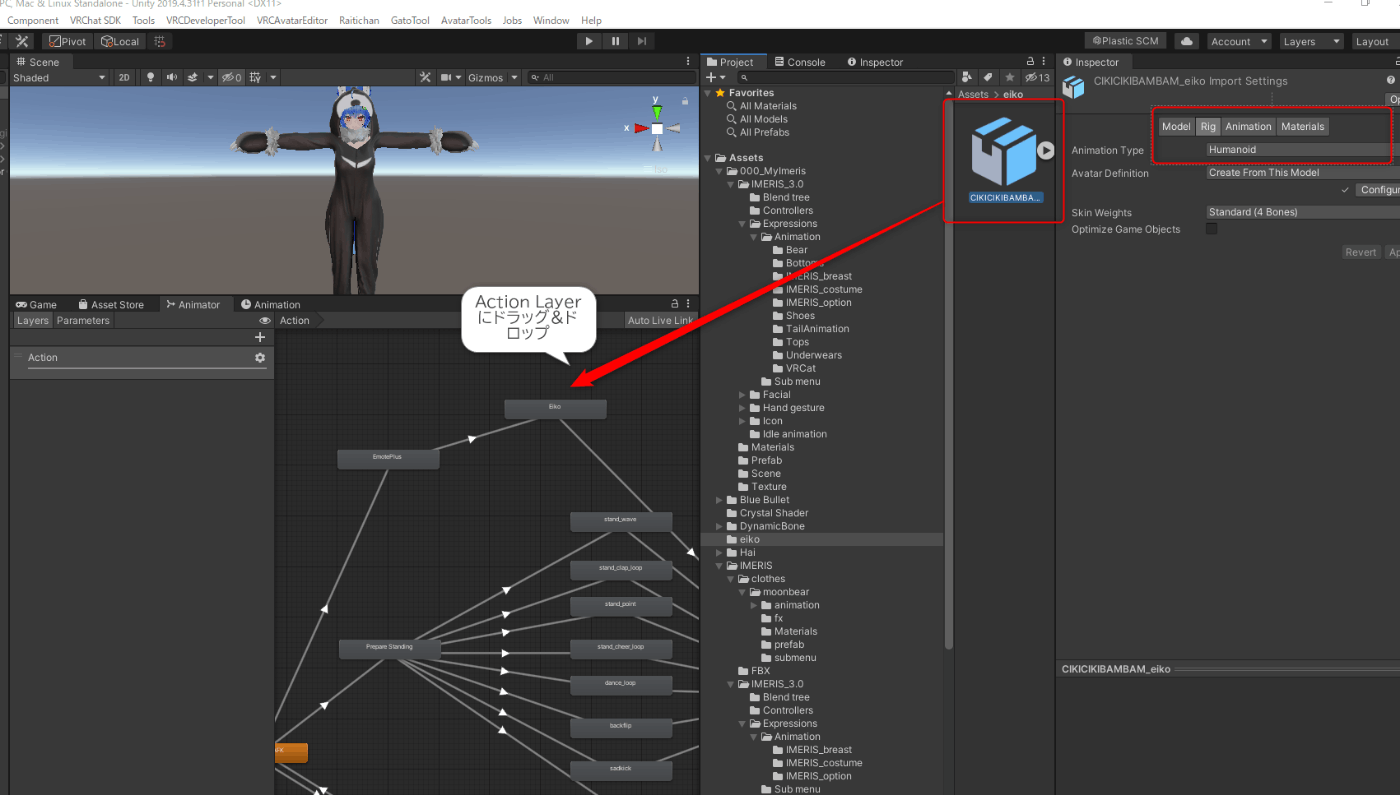Toggle the Pivot handle position button
The width and height of the screenshot is (1400, 795).
click(x=68, y=41)
